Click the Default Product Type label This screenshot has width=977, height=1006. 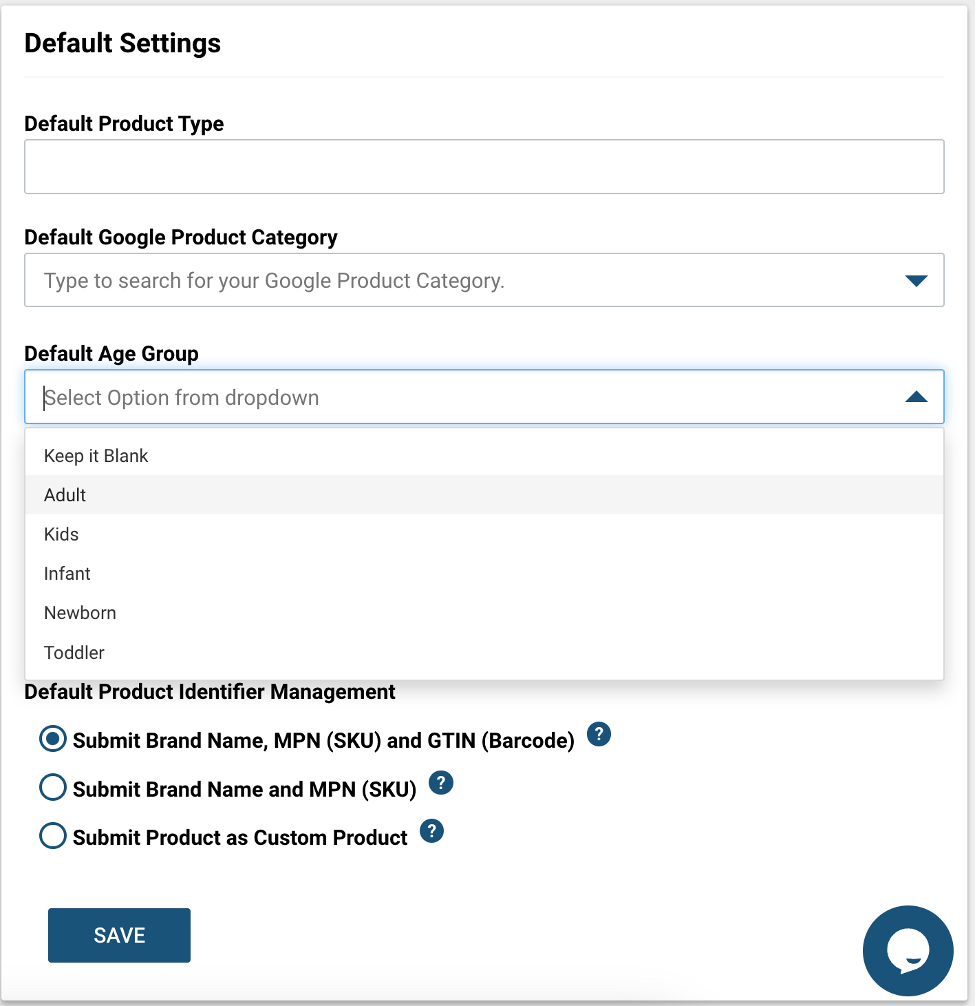[x=124, y=124]
